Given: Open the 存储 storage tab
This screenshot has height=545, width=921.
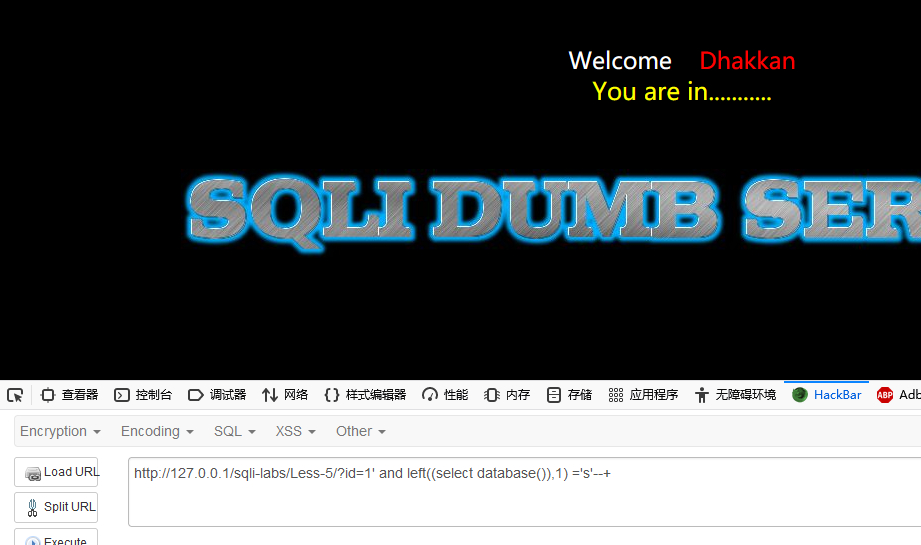Looking at the screenshot, I should point(569,395).
